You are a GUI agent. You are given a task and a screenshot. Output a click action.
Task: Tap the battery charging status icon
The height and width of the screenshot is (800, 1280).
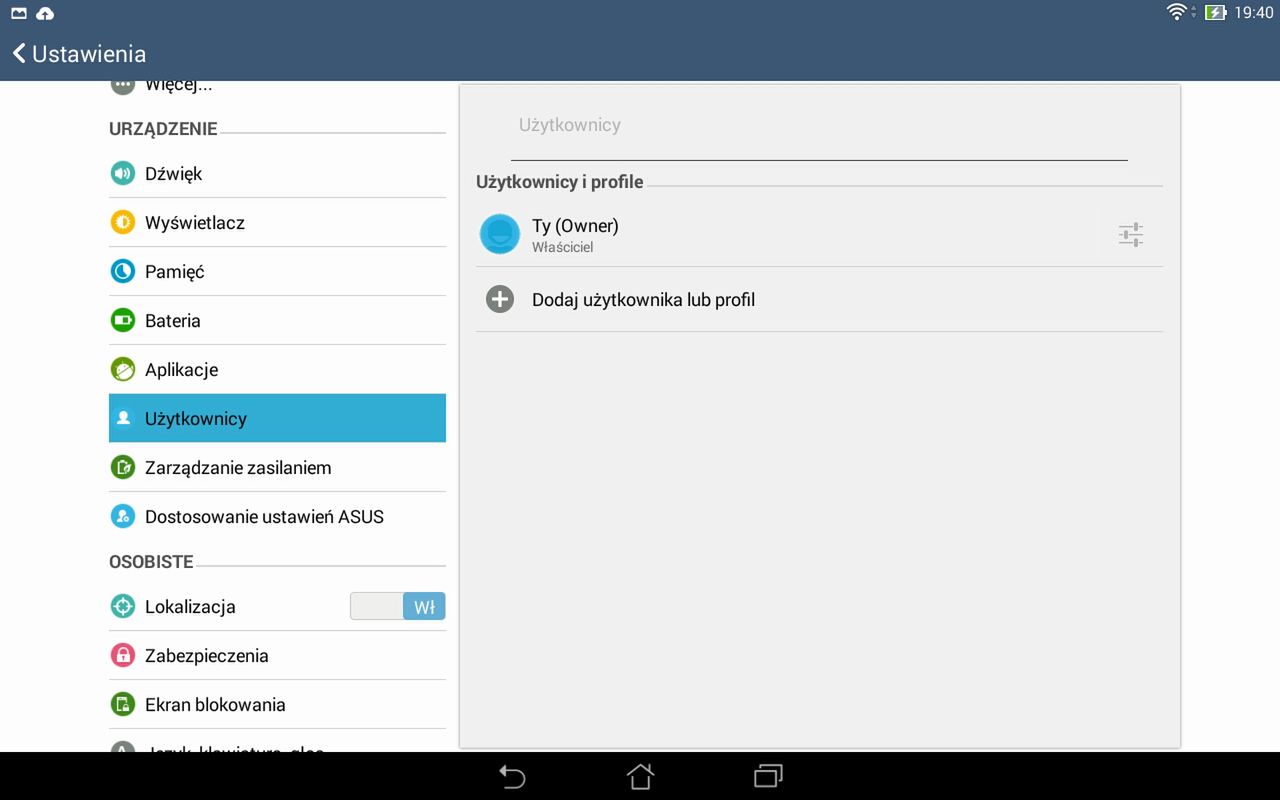click(x=1215, y=12)
